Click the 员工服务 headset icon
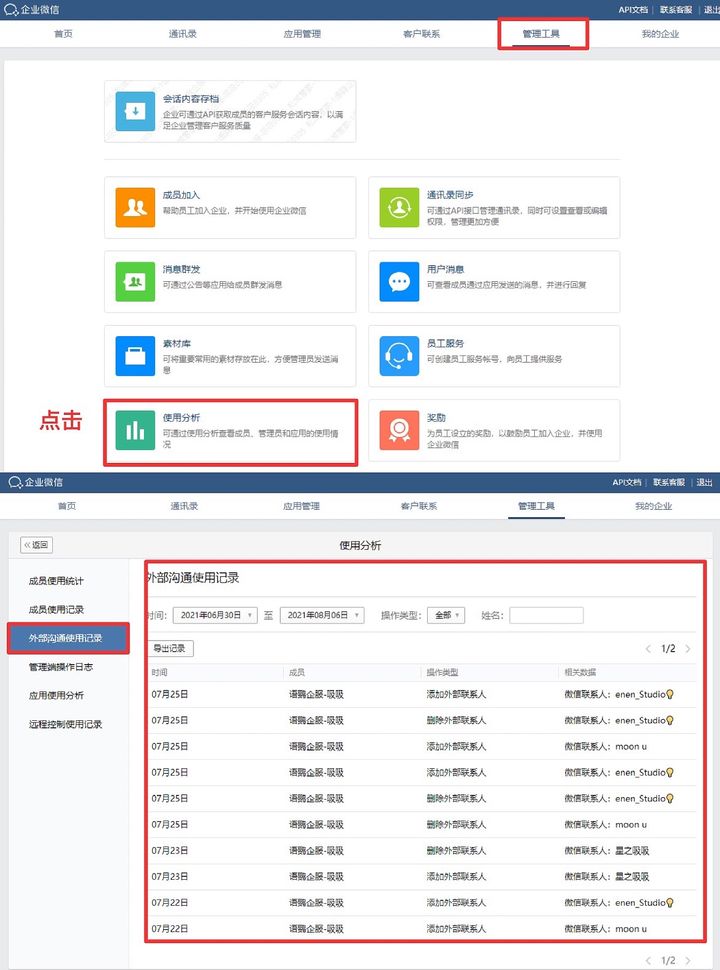 399,355
